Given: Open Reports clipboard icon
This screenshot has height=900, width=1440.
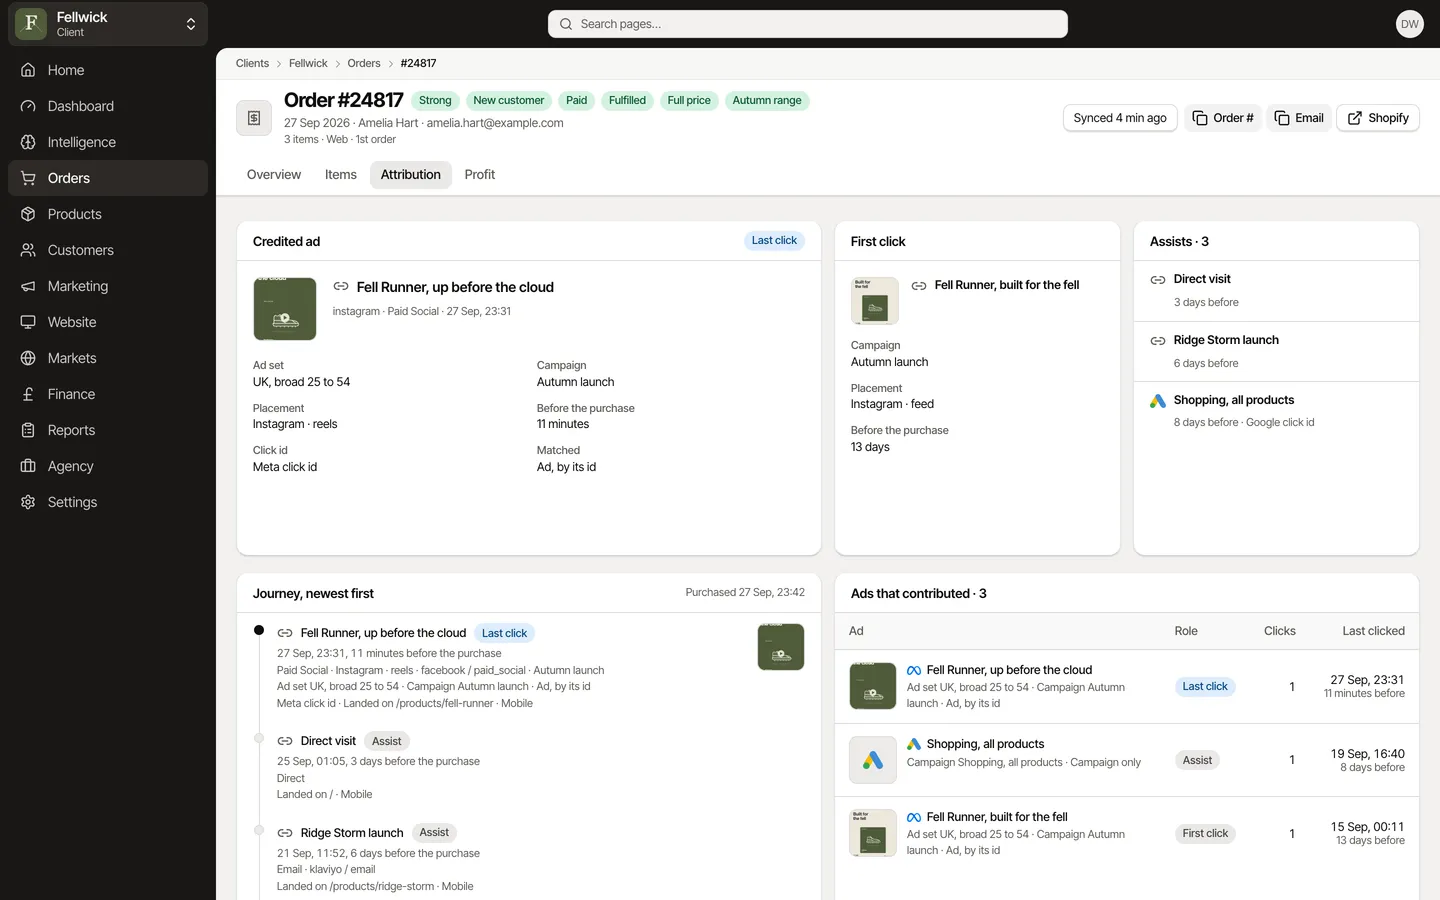Looking at the screenshot, I should (28, 430).
